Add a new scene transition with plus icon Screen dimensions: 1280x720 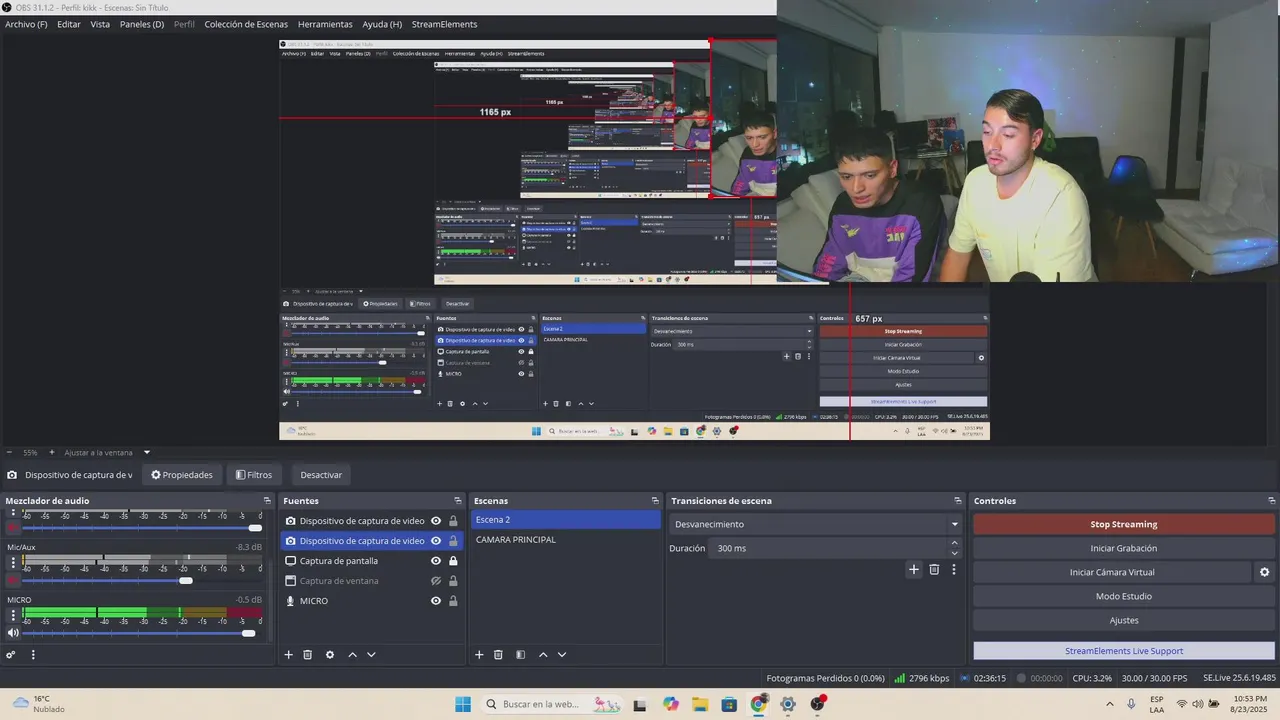913,569
